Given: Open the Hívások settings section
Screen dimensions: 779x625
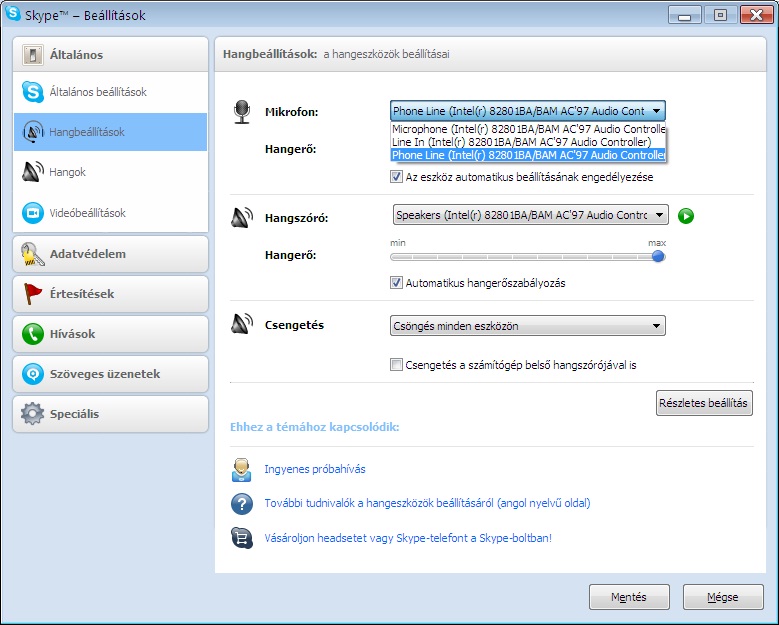Looking at the screenshot, I should pos(110,334).
